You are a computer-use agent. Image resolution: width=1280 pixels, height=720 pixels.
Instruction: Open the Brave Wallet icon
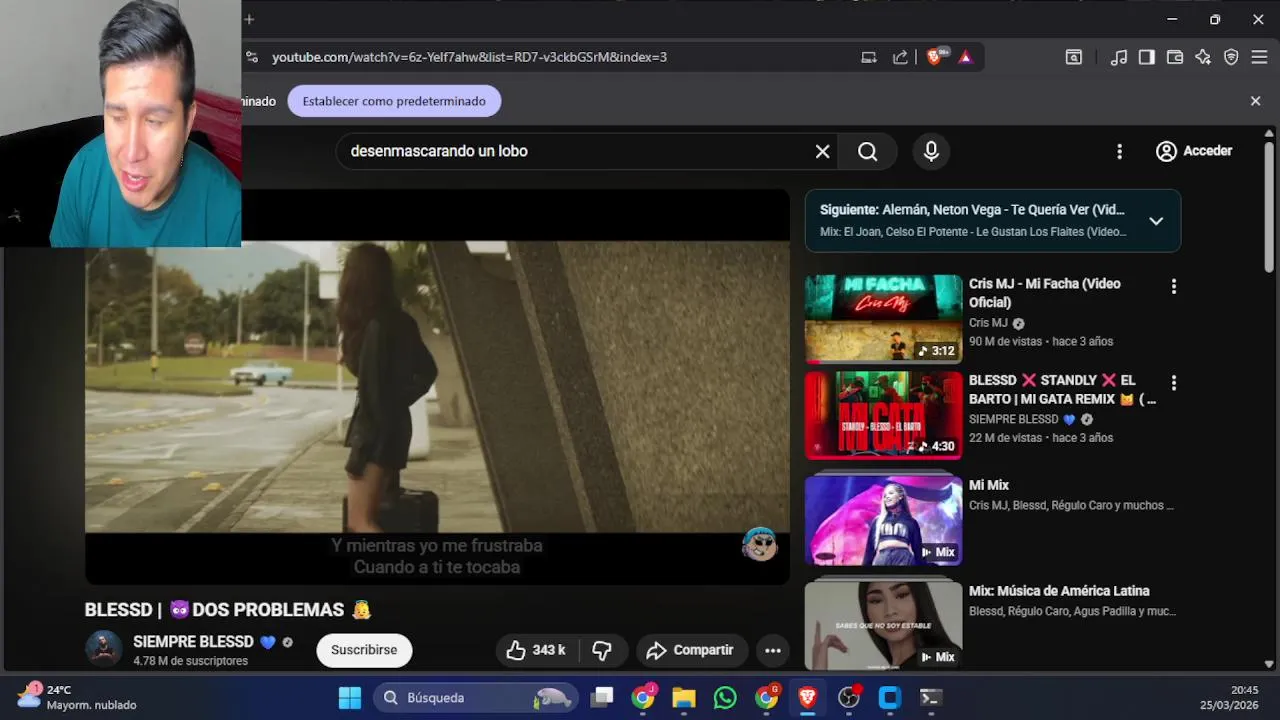(x=1175, y=57)
